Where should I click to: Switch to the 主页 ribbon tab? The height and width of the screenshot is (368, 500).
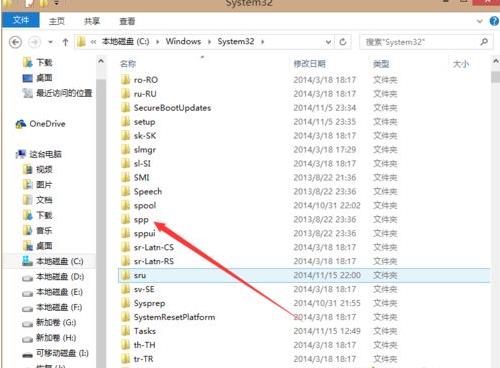pos(57,21)
